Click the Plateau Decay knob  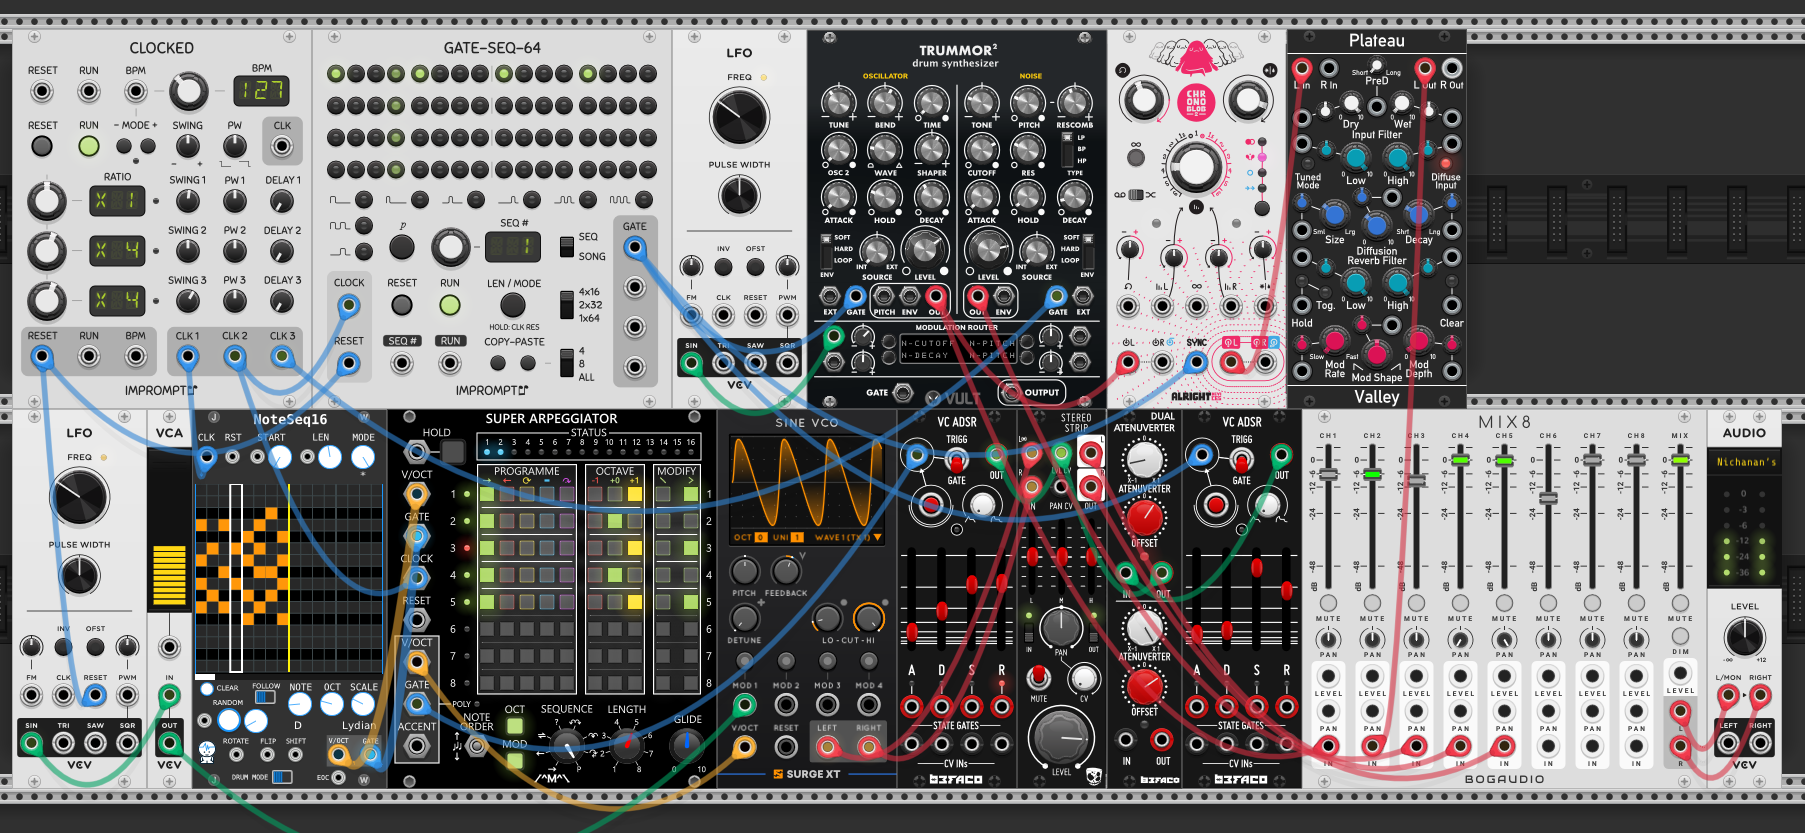[x=1419, y=213]
